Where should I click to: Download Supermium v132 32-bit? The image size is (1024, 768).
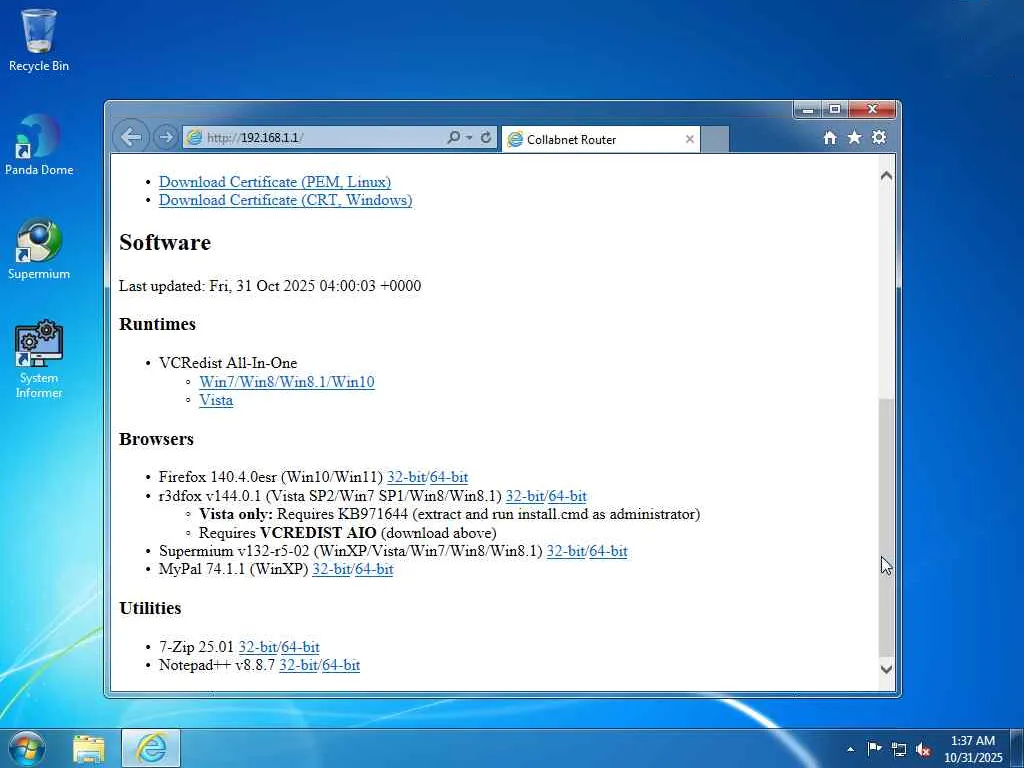pos(566,551)
